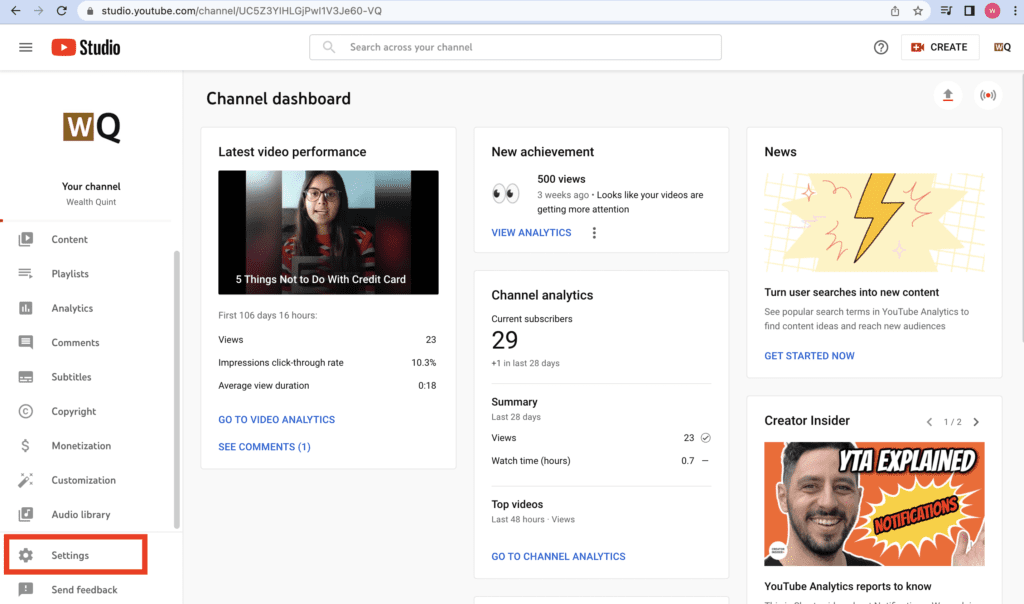The width and height of the screenshot is (1024, 604).
Task: Click the Monetization dollar icon
Action: point(25,446)
